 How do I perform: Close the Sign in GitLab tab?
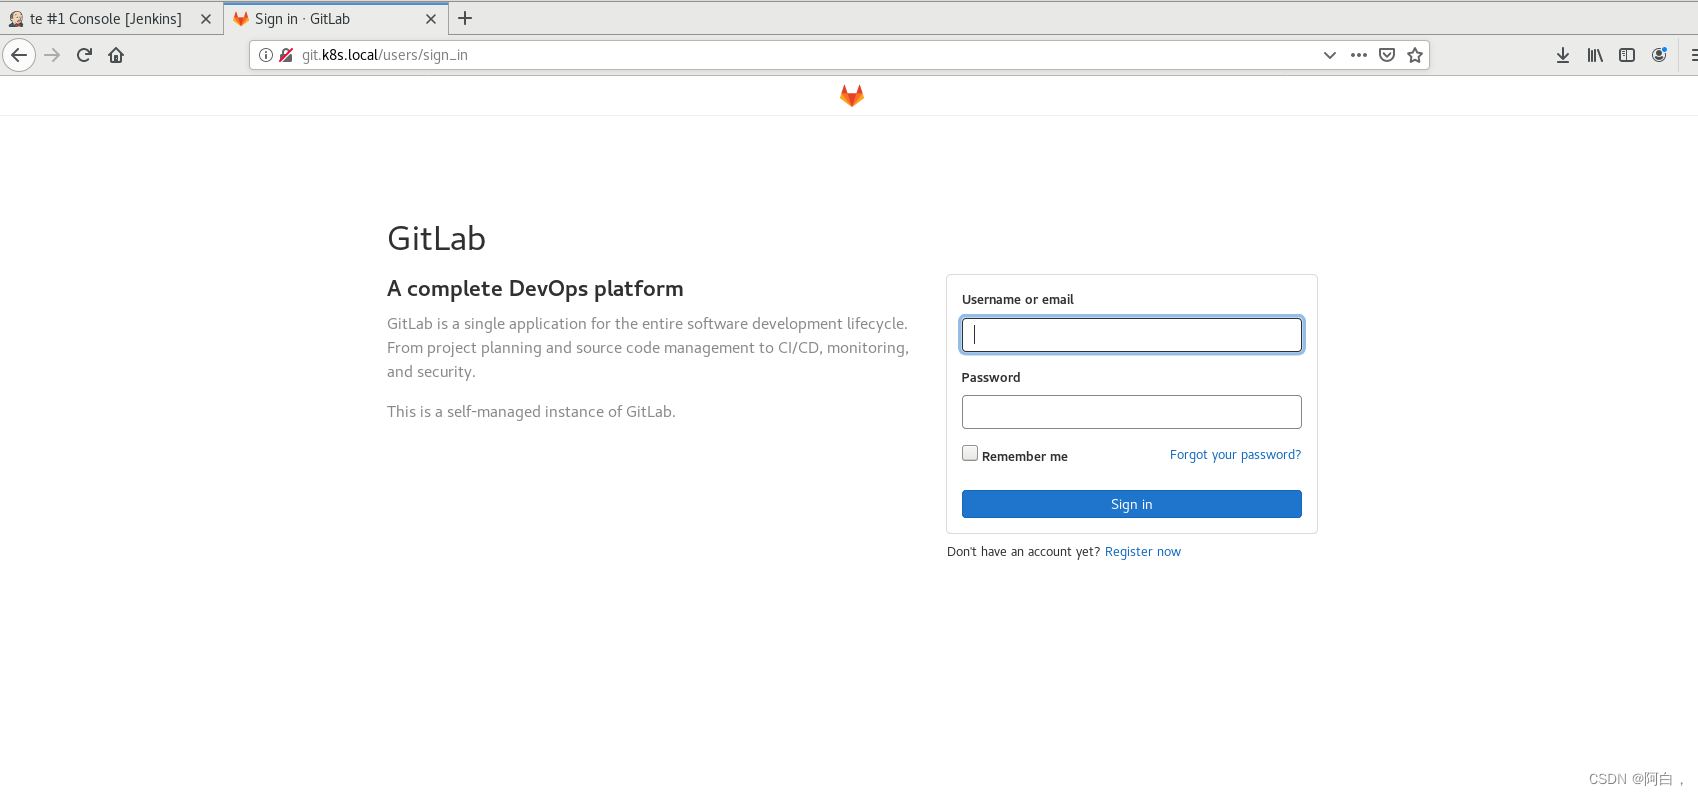click(431, 19)
